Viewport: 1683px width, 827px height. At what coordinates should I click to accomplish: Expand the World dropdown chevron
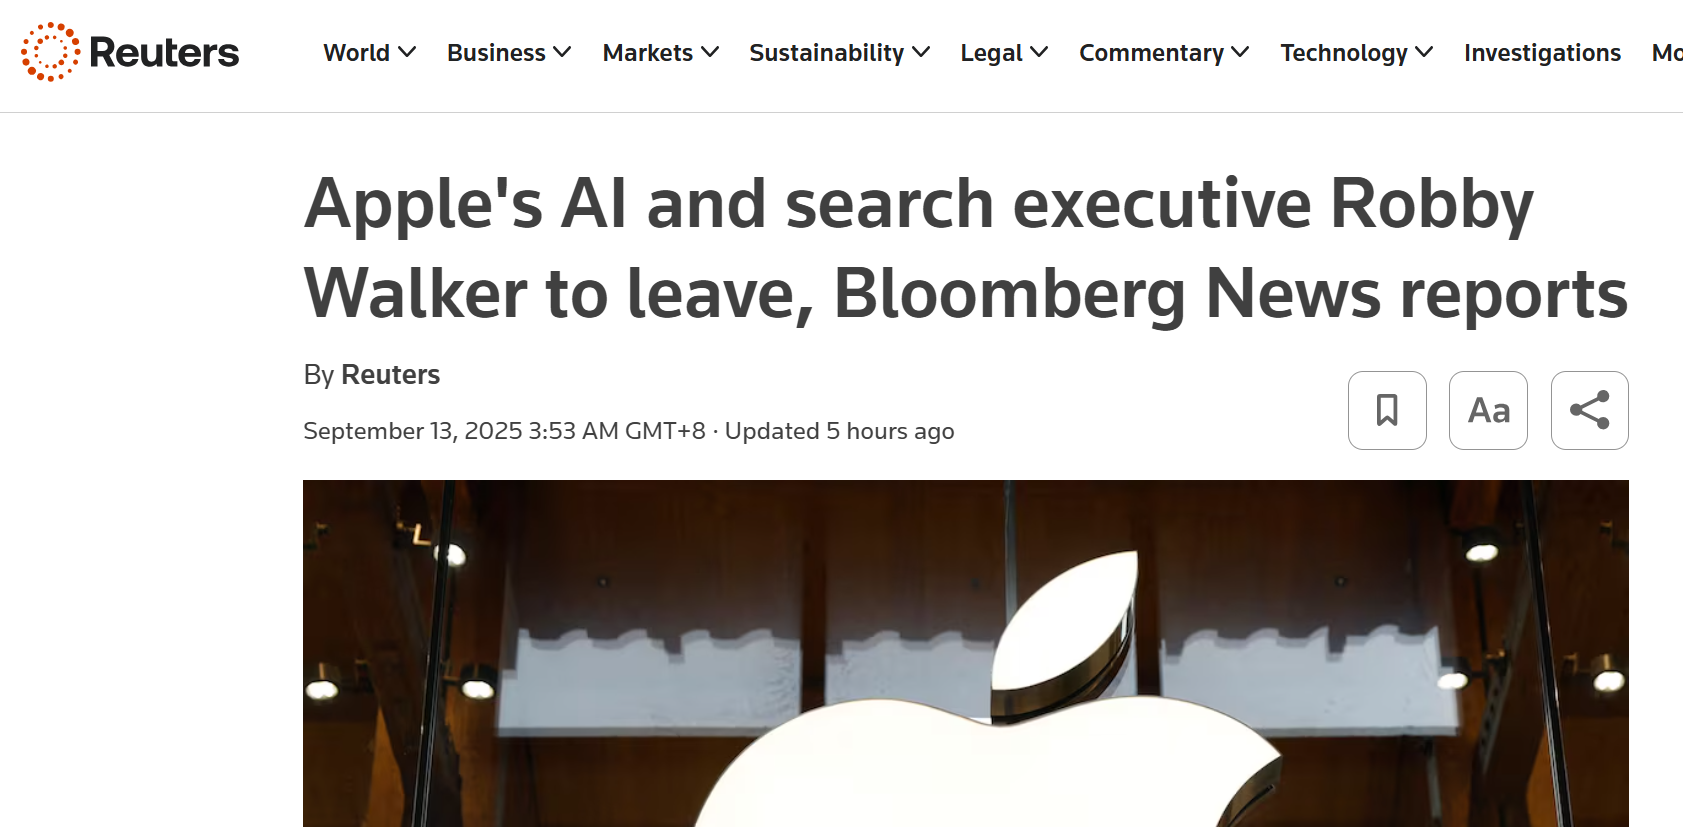407,52
